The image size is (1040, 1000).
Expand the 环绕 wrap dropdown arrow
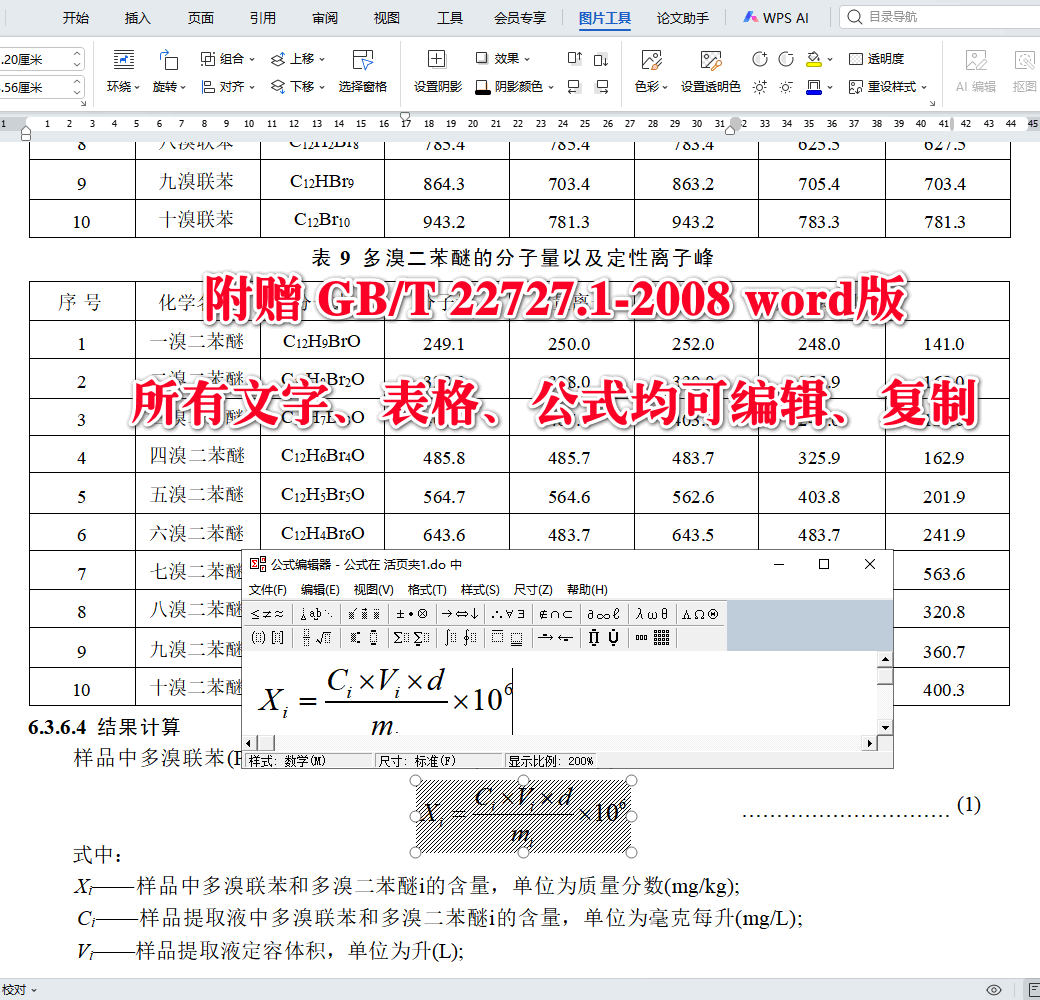click(x=137, y=87)
